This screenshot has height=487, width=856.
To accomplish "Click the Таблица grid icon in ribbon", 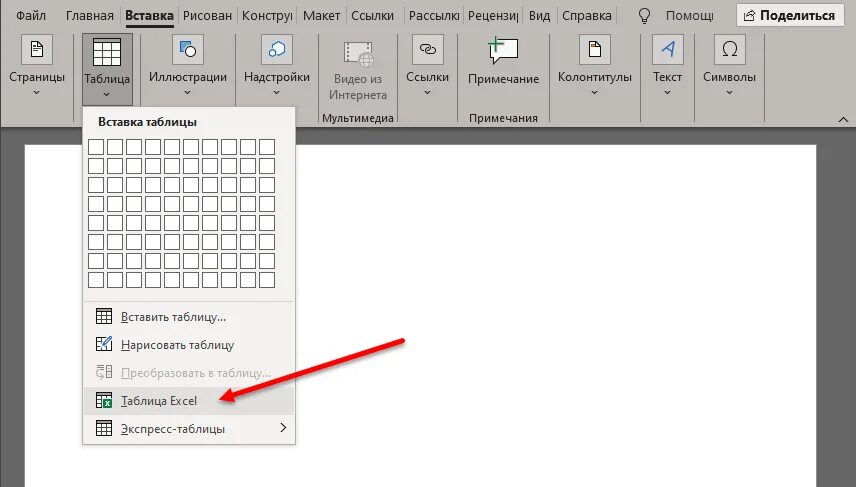I will 106,52.
